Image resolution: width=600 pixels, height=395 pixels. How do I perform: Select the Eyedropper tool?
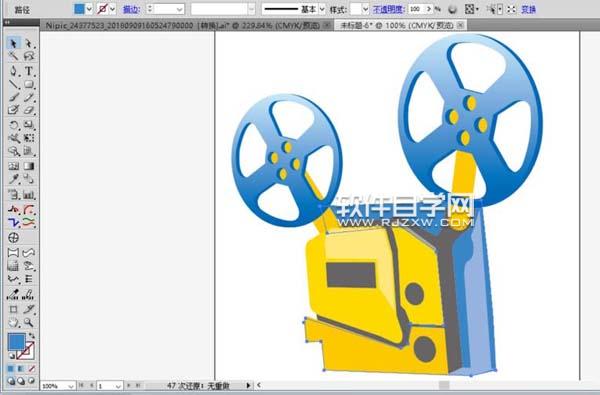[13, 179]
